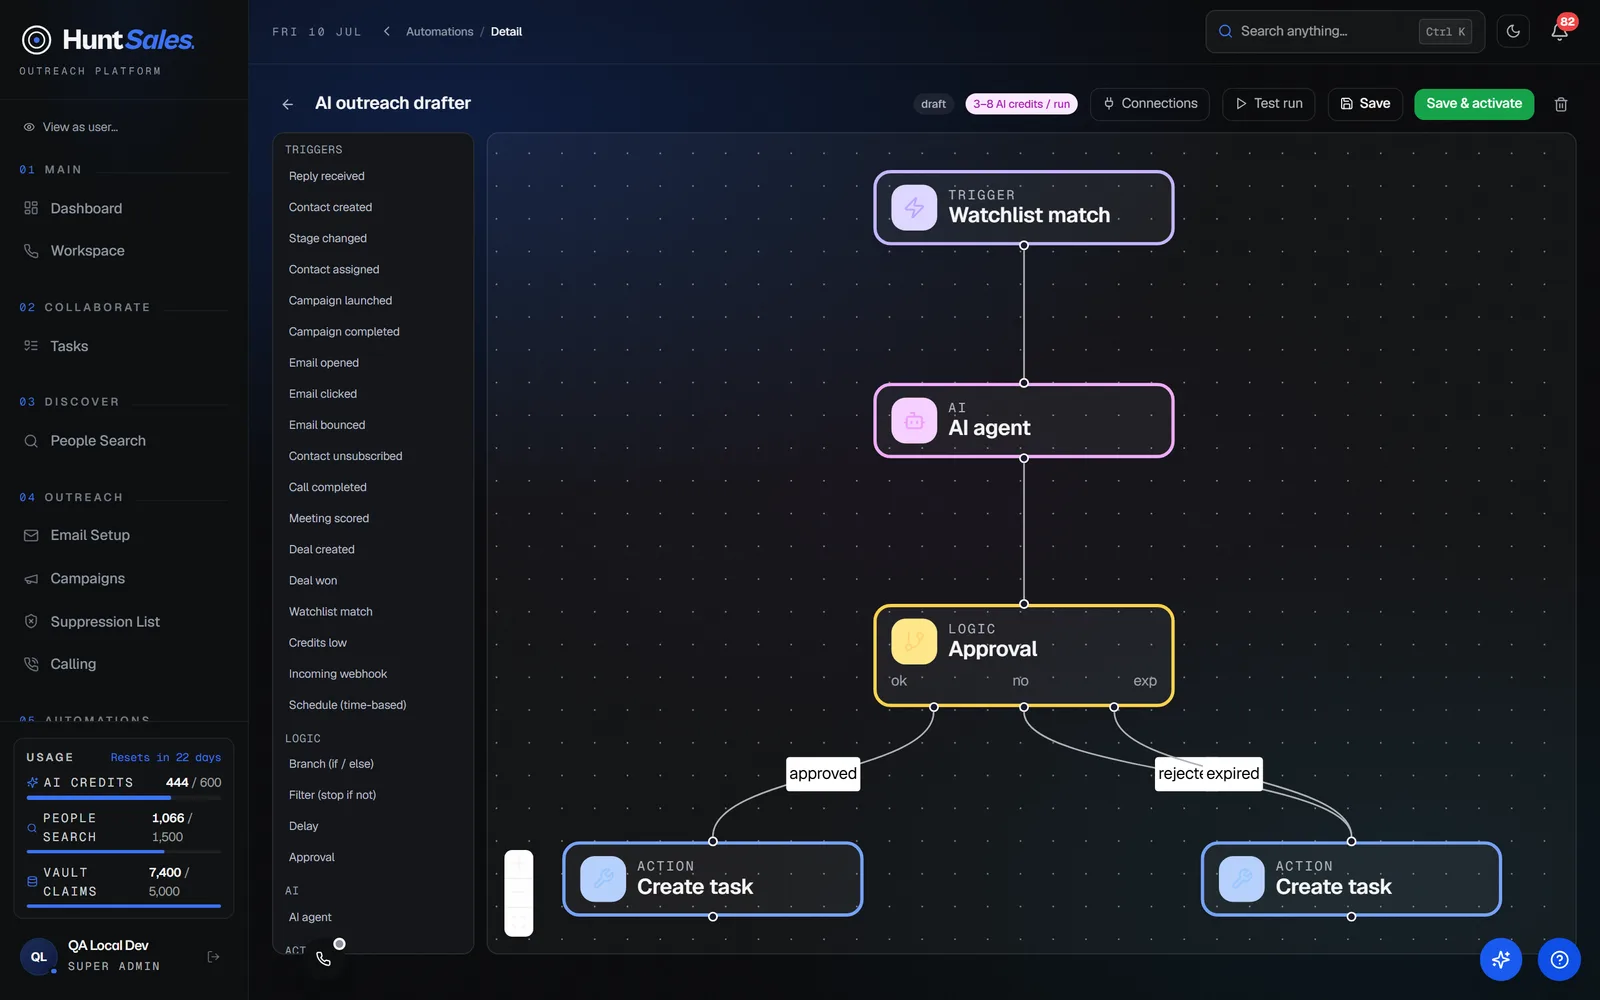The image size is (1600, 1000).
Task: Delete automation using trash icon
Action: point(1561,104)
